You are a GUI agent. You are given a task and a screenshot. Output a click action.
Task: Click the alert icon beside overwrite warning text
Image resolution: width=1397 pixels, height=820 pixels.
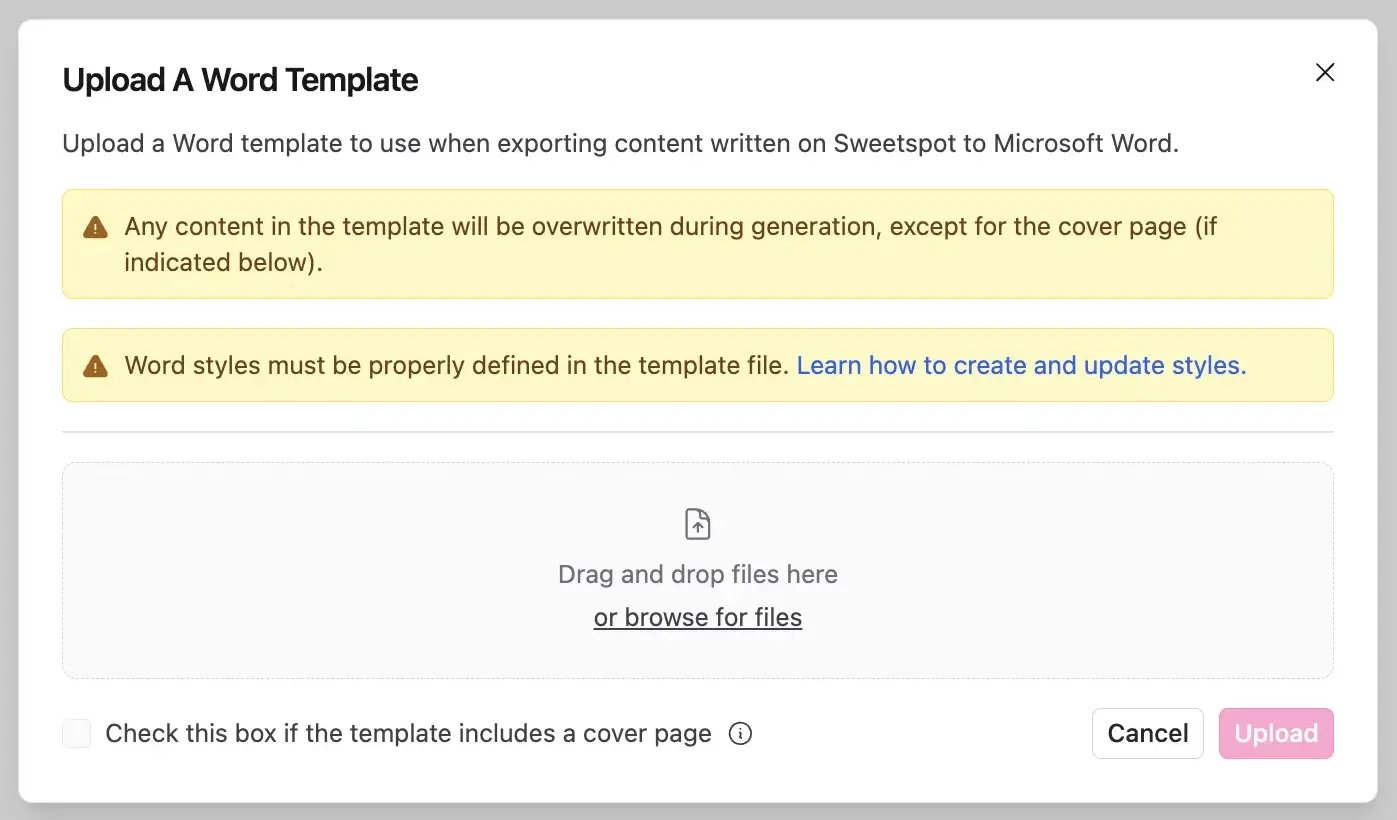94,227
